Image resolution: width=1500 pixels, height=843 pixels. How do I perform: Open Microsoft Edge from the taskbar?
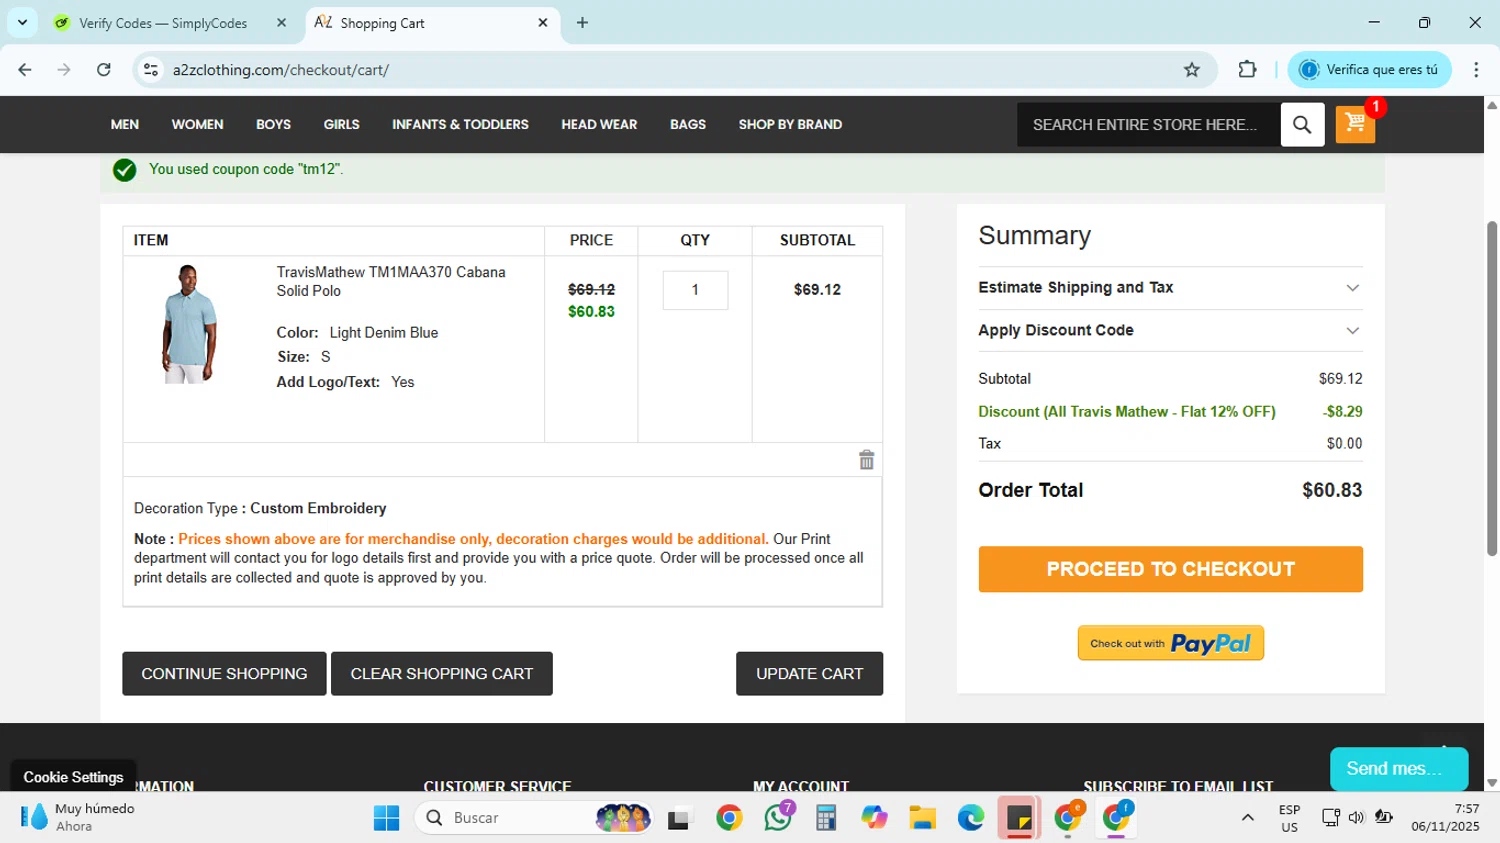point(970,818)
